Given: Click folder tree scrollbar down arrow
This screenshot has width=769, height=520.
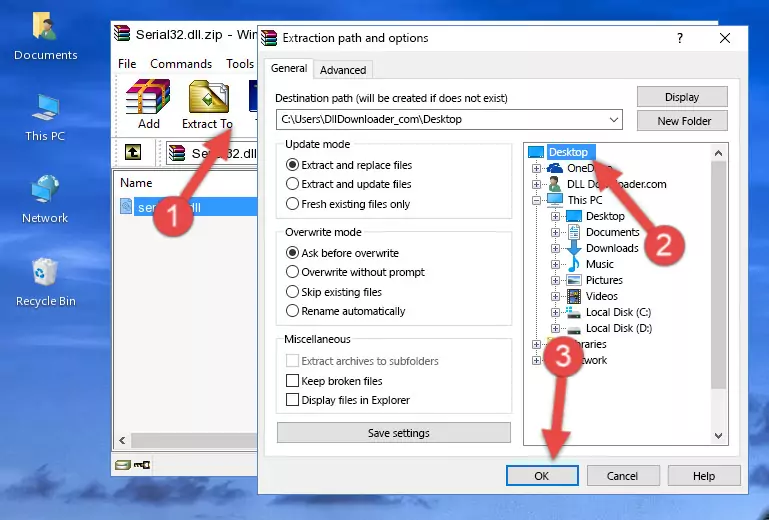Looking at the screenshot, I should point(718,436).
